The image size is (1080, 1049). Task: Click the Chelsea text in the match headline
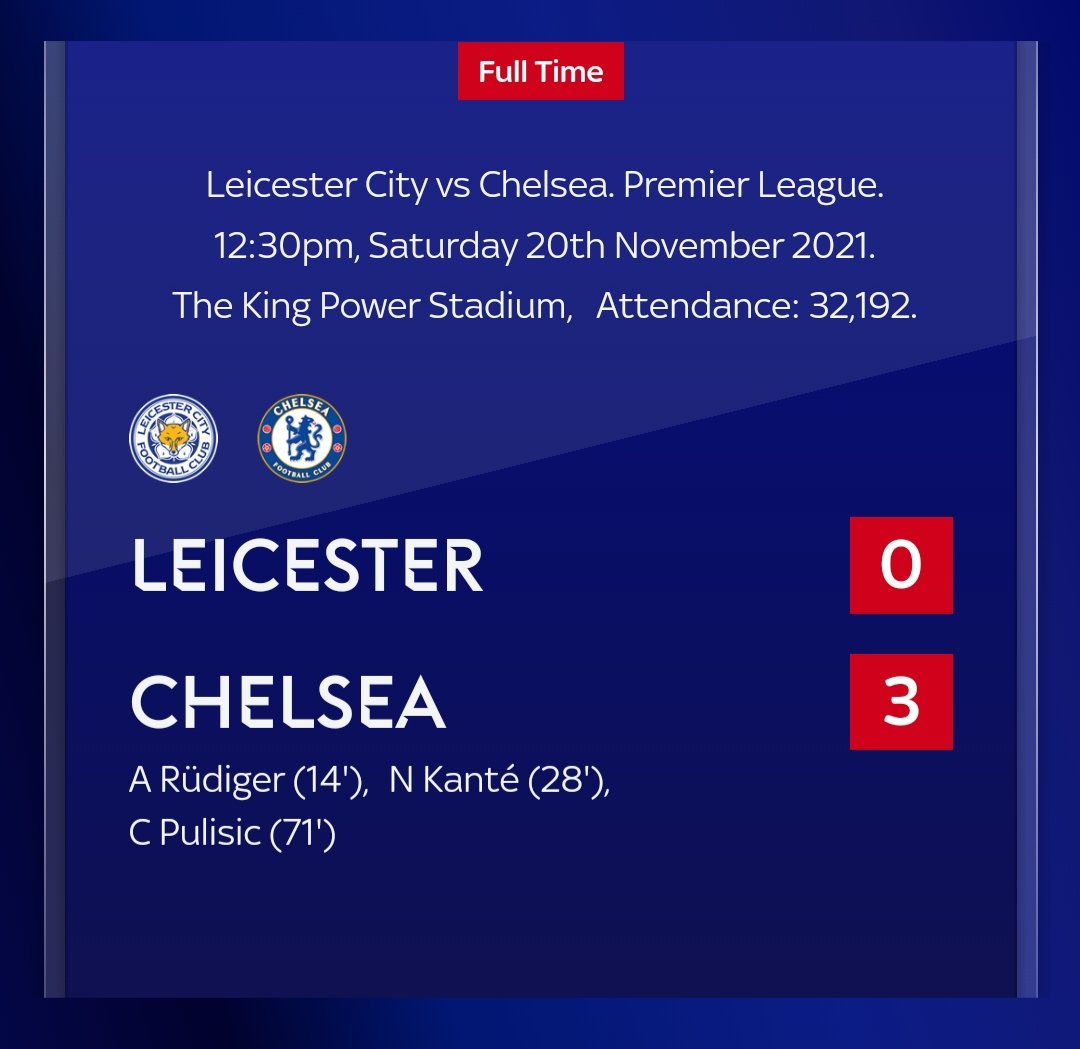545,185
